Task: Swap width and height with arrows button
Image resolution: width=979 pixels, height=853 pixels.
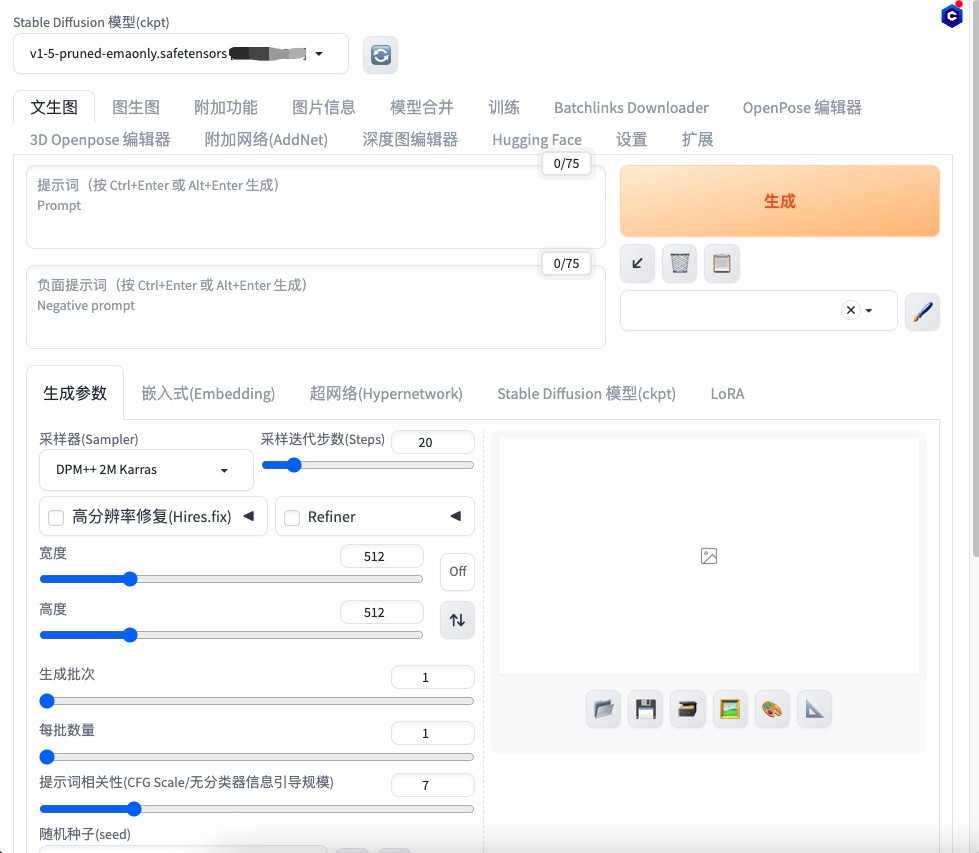Action: 457,620
